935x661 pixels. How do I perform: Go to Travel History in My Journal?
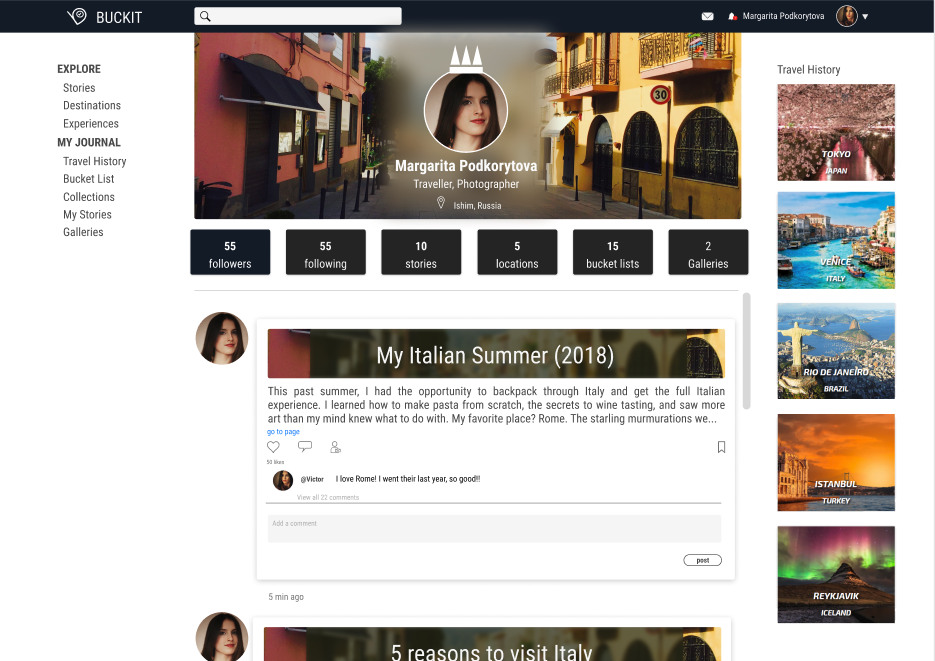pos(95,161)
